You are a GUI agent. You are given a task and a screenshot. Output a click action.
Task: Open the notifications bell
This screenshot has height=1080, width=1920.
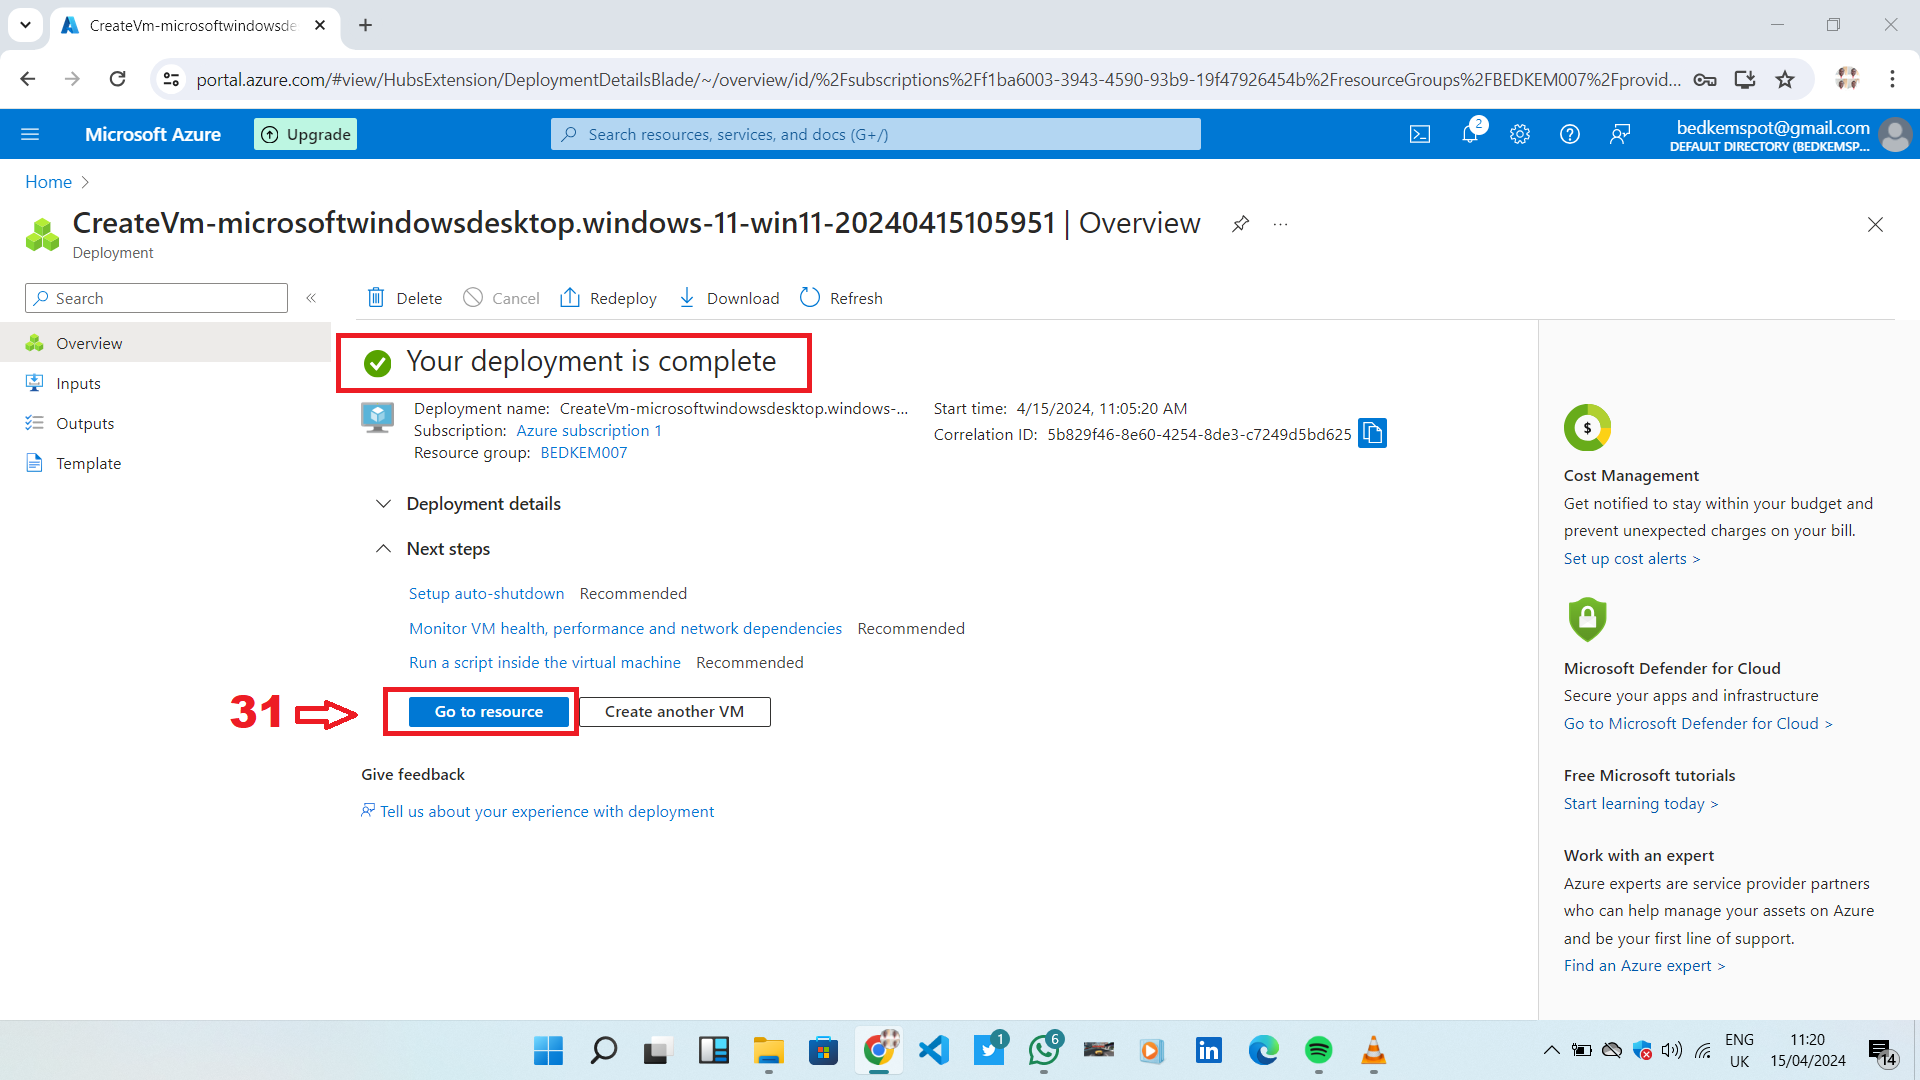pos(1470,134)
